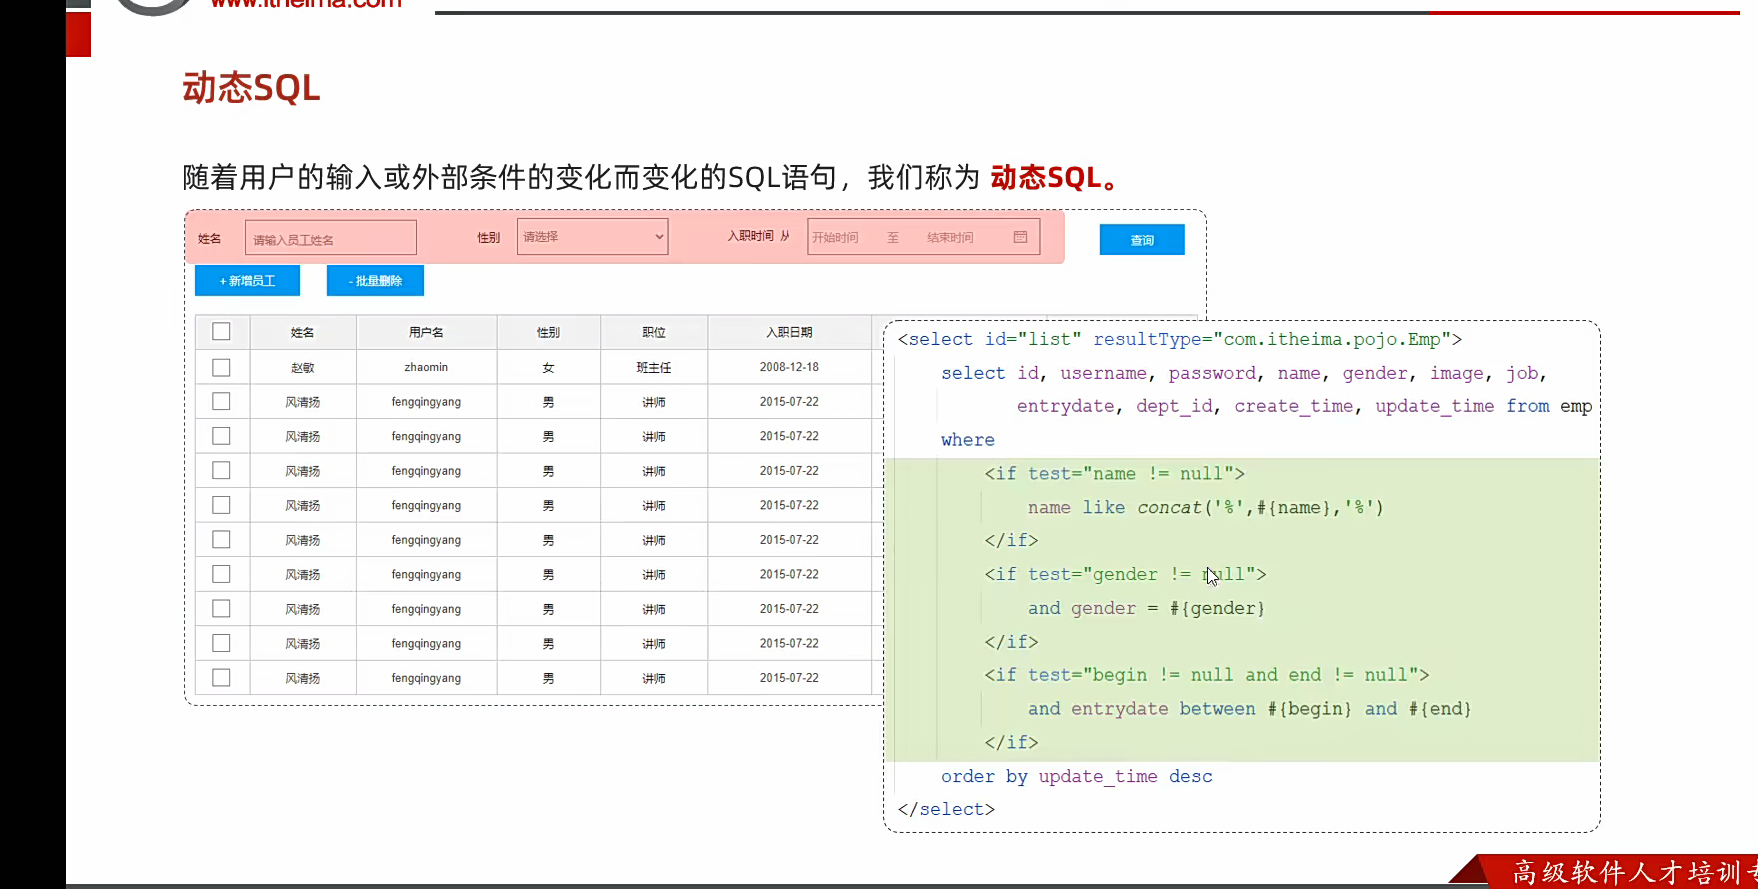Click the zhaomin username cell
Screen dimensions: 1758x889
[x=426, y=367]
